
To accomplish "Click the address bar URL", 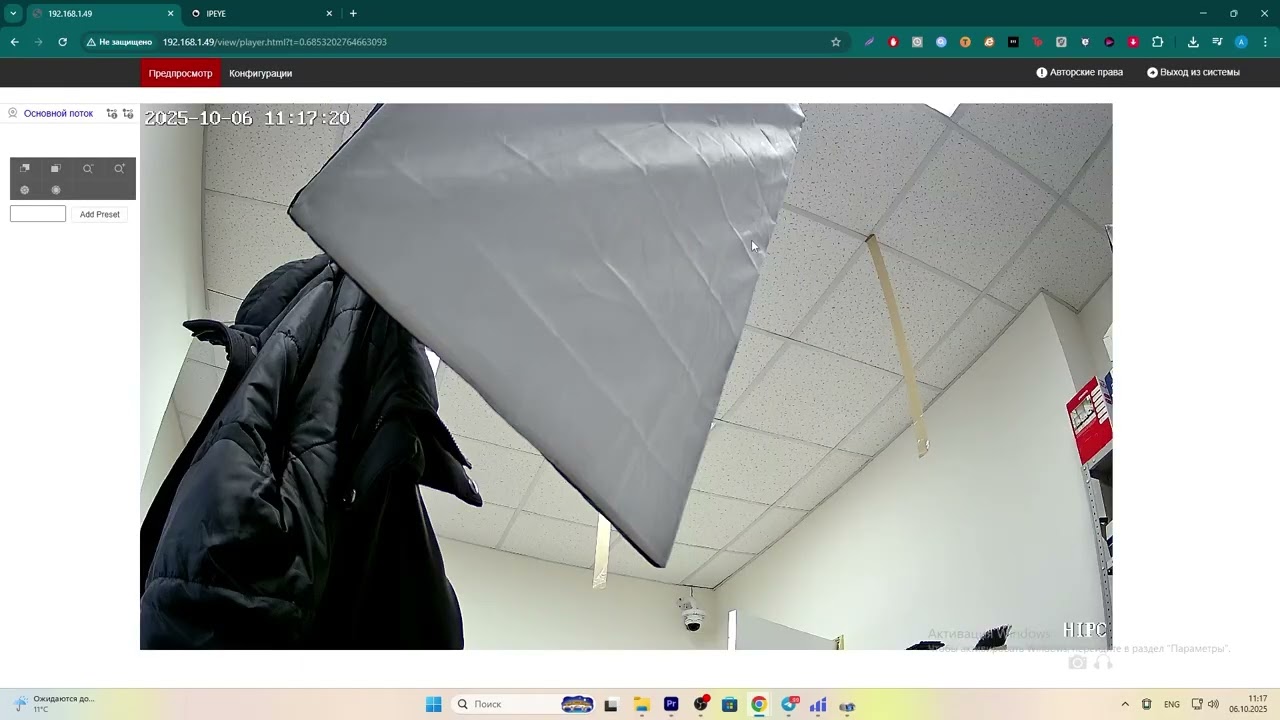I will click(x=275, y=42).
